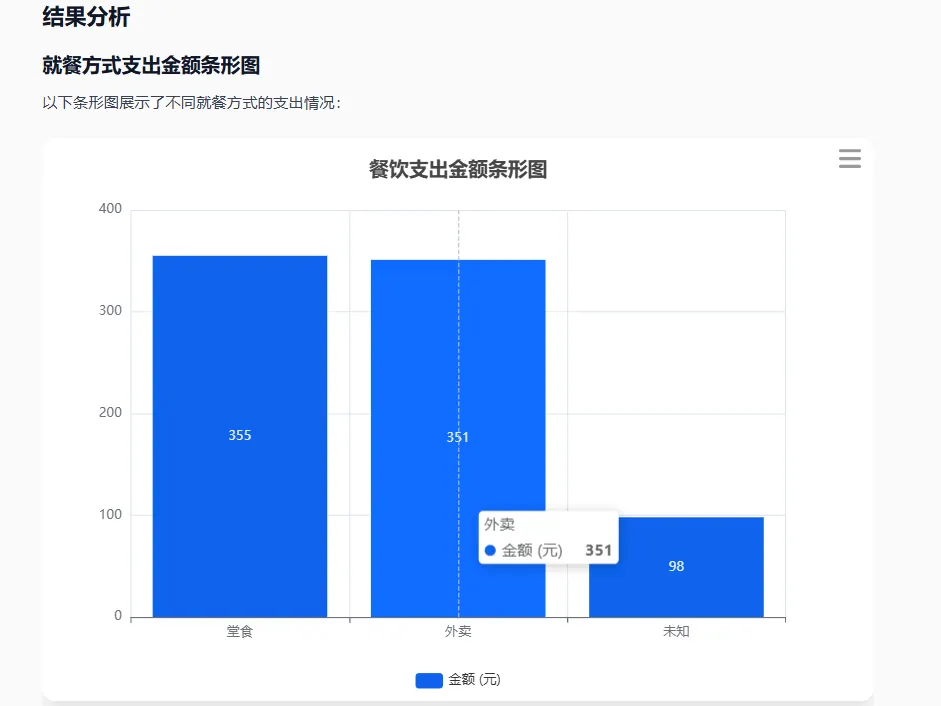Select the 未知 bar
The height and width of the screenshot is (706, 941).
676,567
